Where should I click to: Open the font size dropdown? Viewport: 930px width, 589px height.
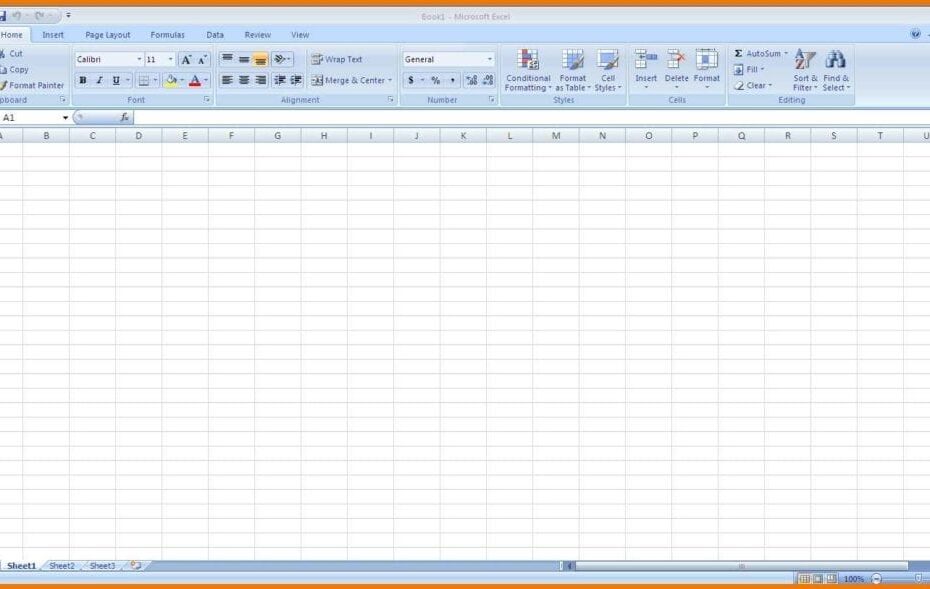(170, 58)
